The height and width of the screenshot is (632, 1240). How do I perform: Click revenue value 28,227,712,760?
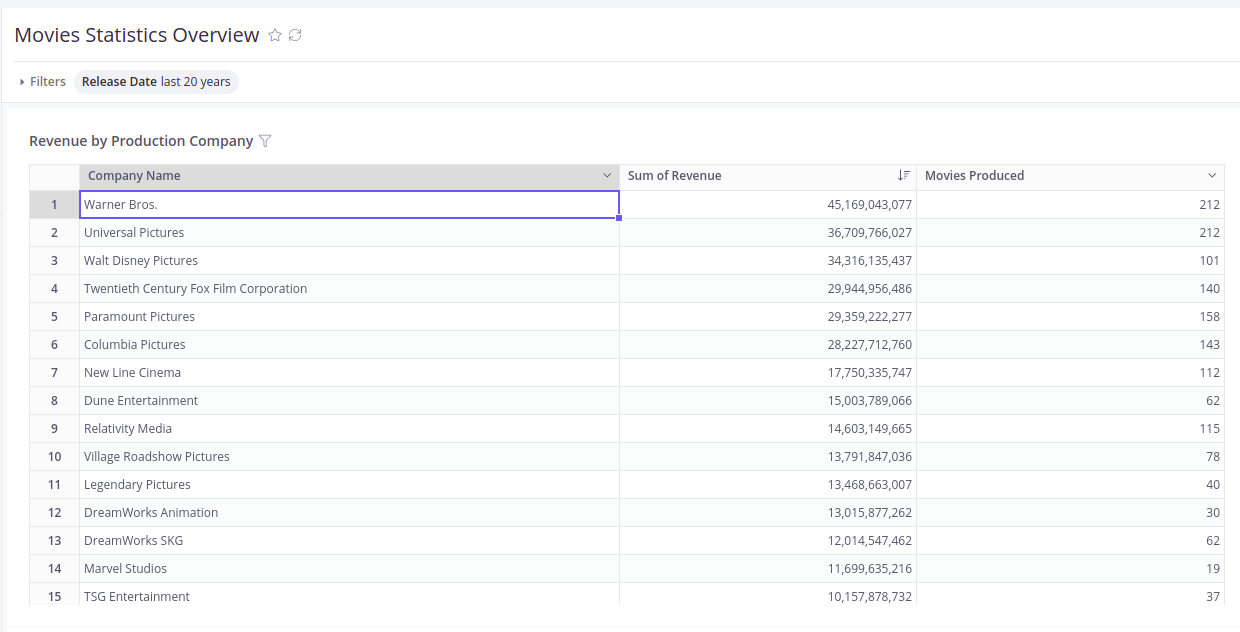(x=768, y=344)
